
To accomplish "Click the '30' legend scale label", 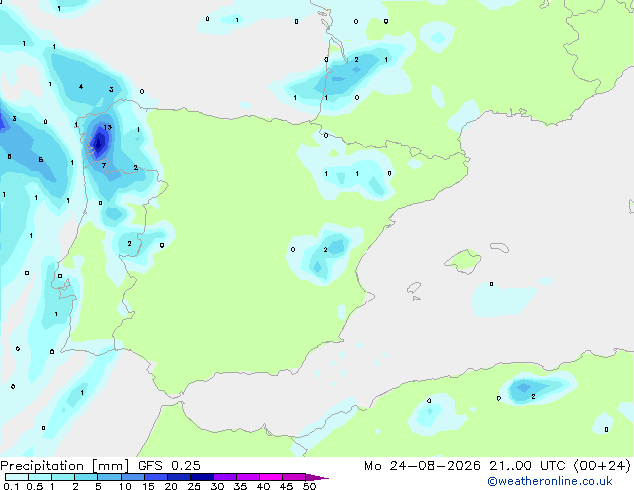I will [x=217, y=486].
